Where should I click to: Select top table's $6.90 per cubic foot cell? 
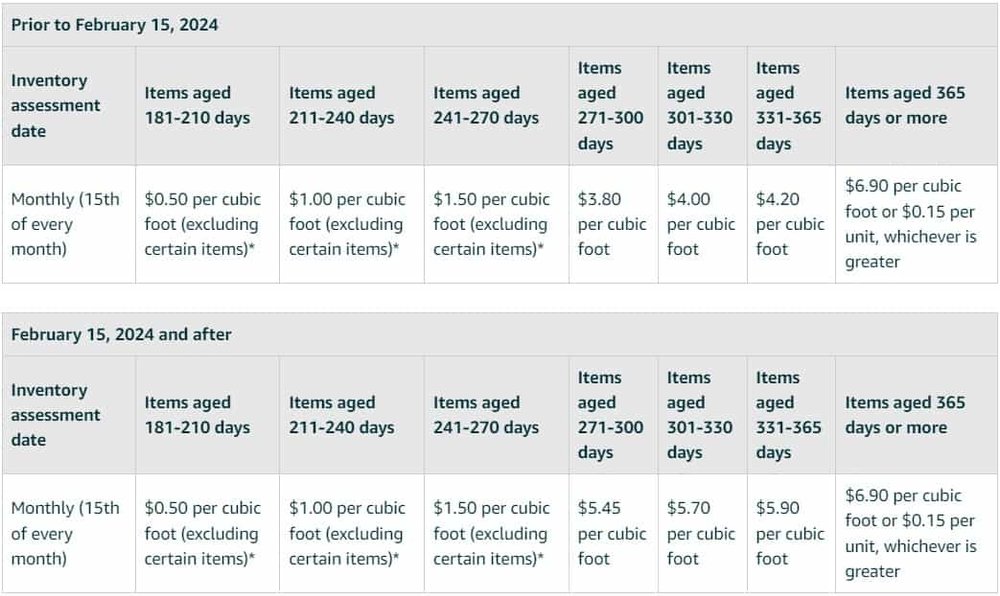coord(916,224)
